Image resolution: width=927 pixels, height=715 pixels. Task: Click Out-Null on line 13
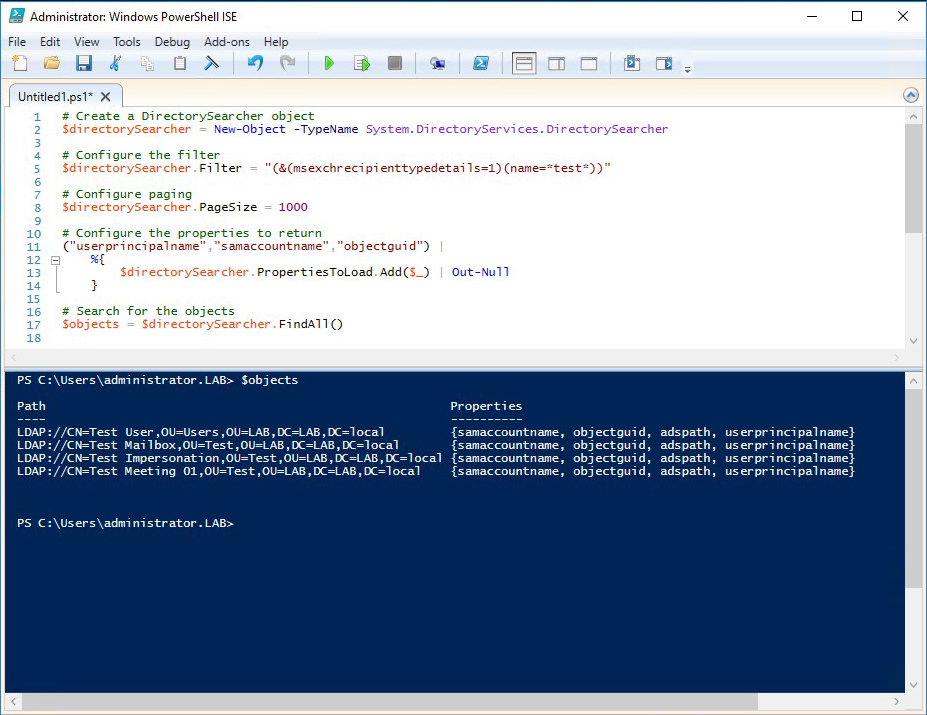481,272
